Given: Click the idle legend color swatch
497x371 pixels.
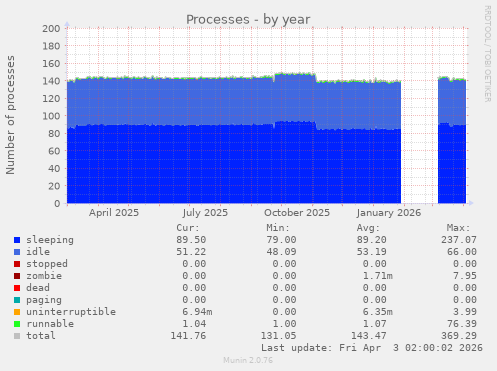Looking at the screenshot, I should 17,252.
